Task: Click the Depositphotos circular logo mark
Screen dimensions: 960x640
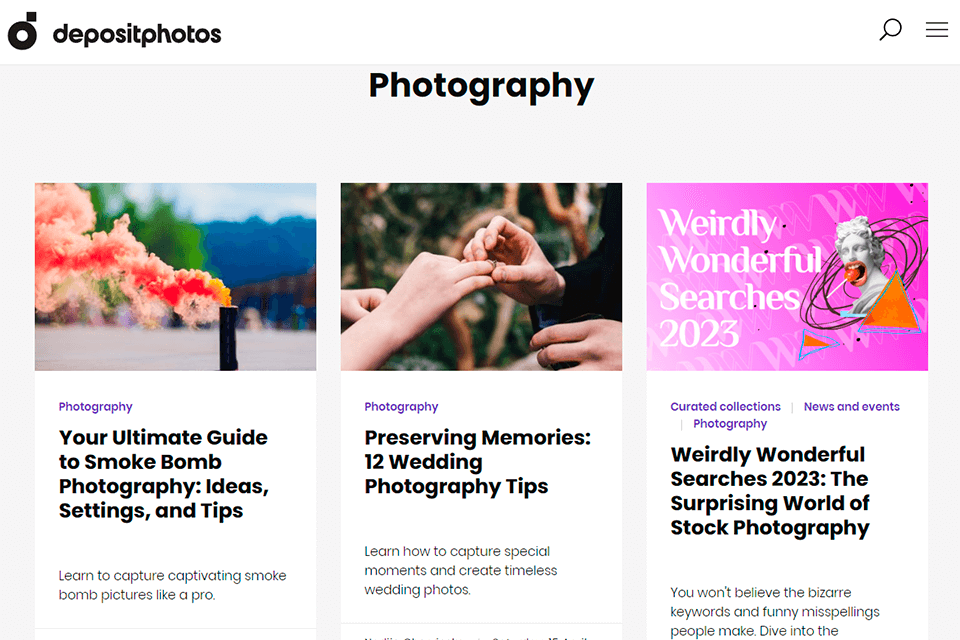Action: click(23, 31)
